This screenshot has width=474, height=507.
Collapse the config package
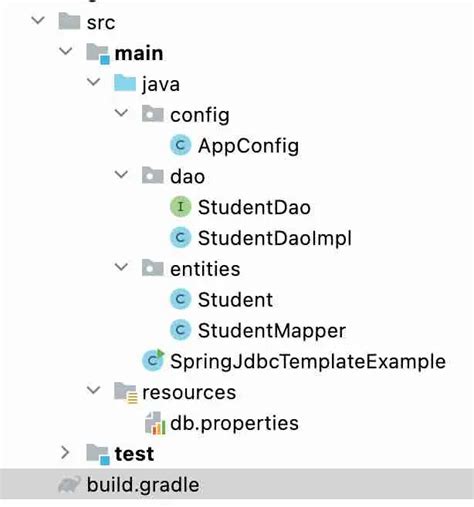121,113
